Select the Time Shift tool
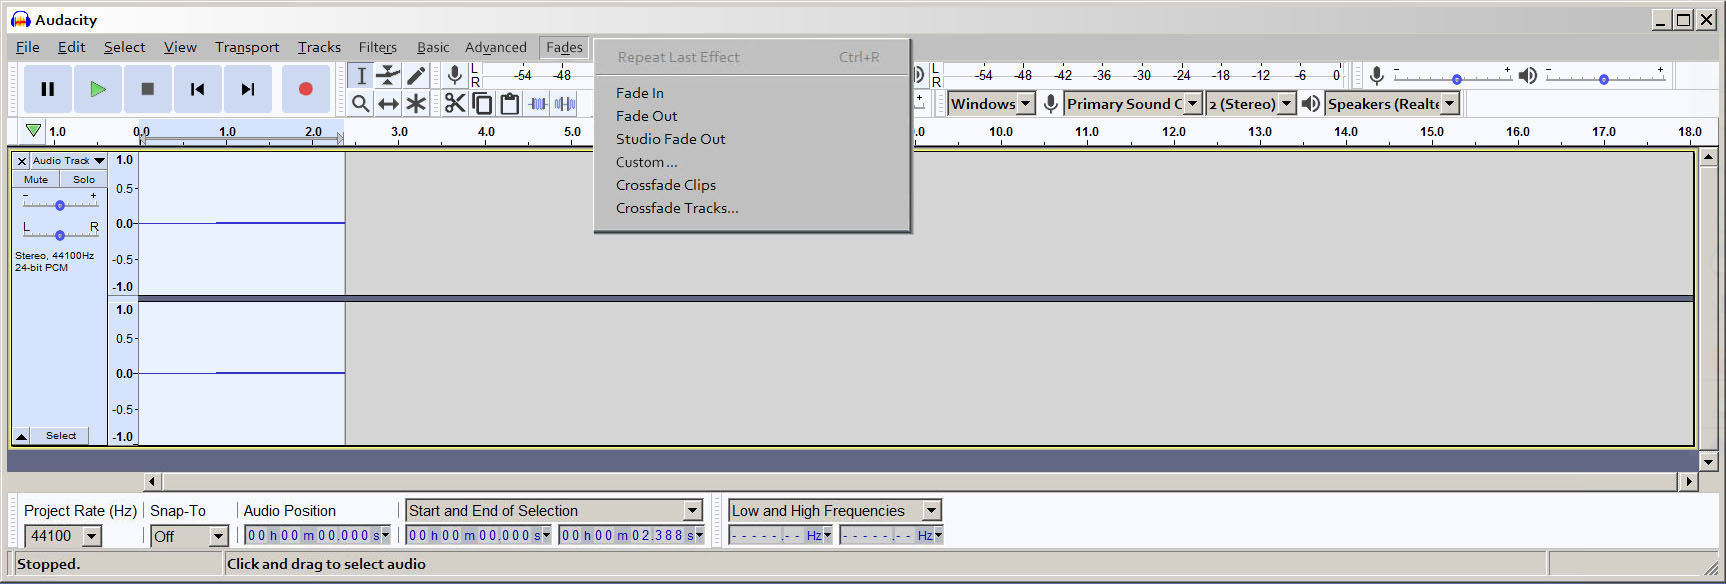 pos(388,103)
